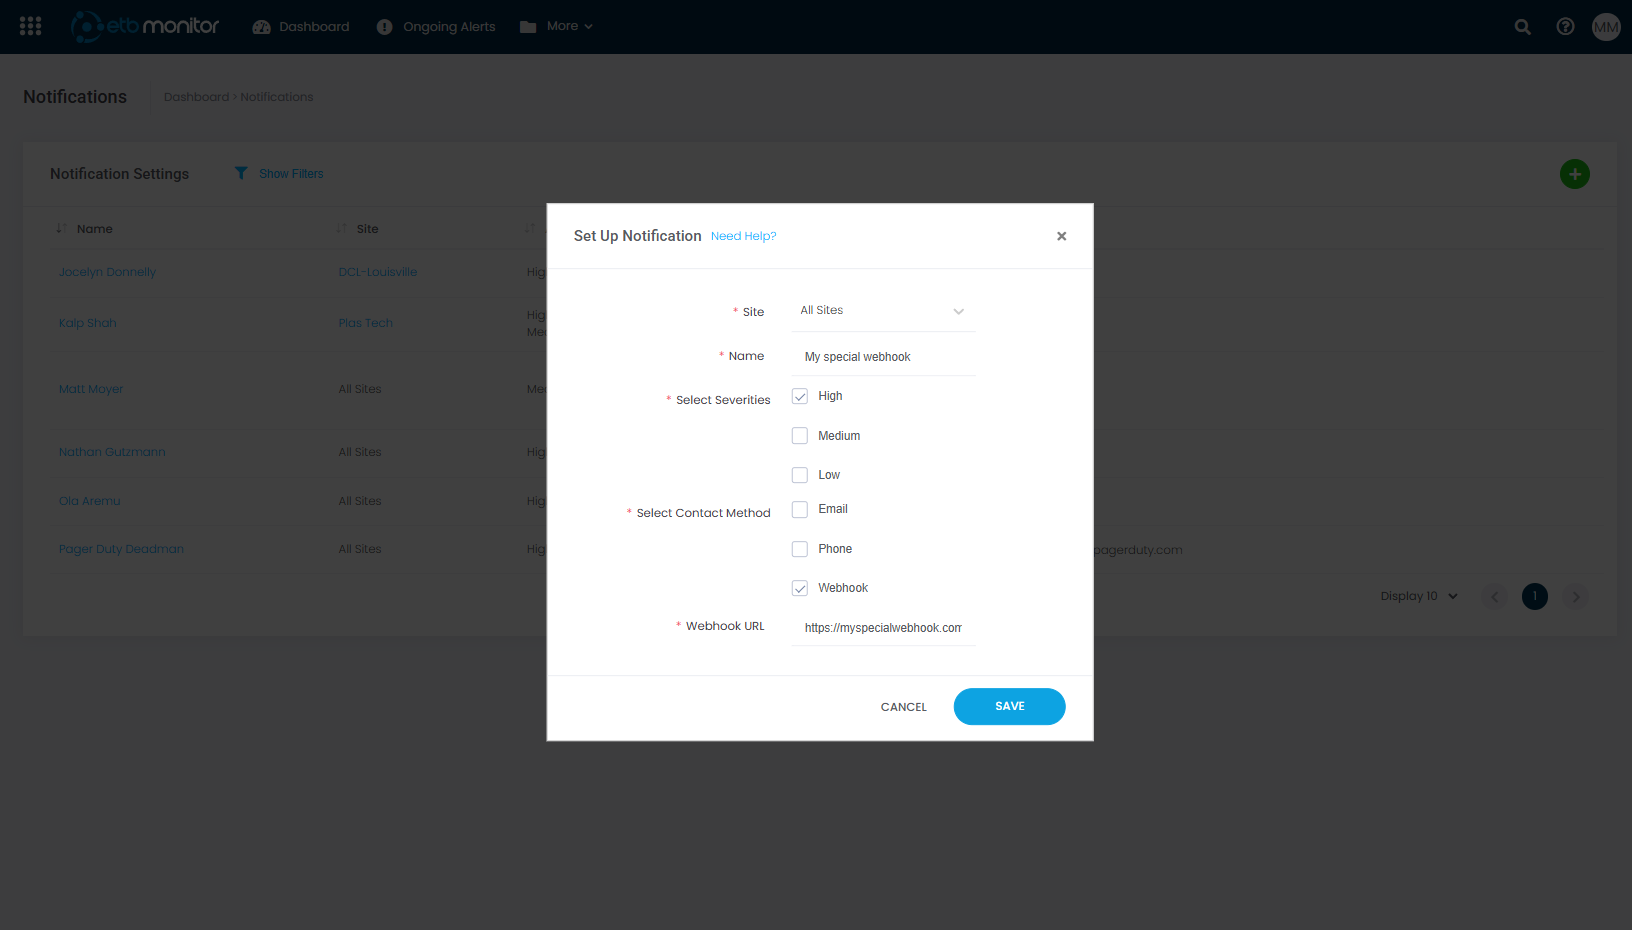The width and height of the screenshot is (1632, 930).
Task: Uncheck the High severity checkbox
Action: tap(800, 396)
